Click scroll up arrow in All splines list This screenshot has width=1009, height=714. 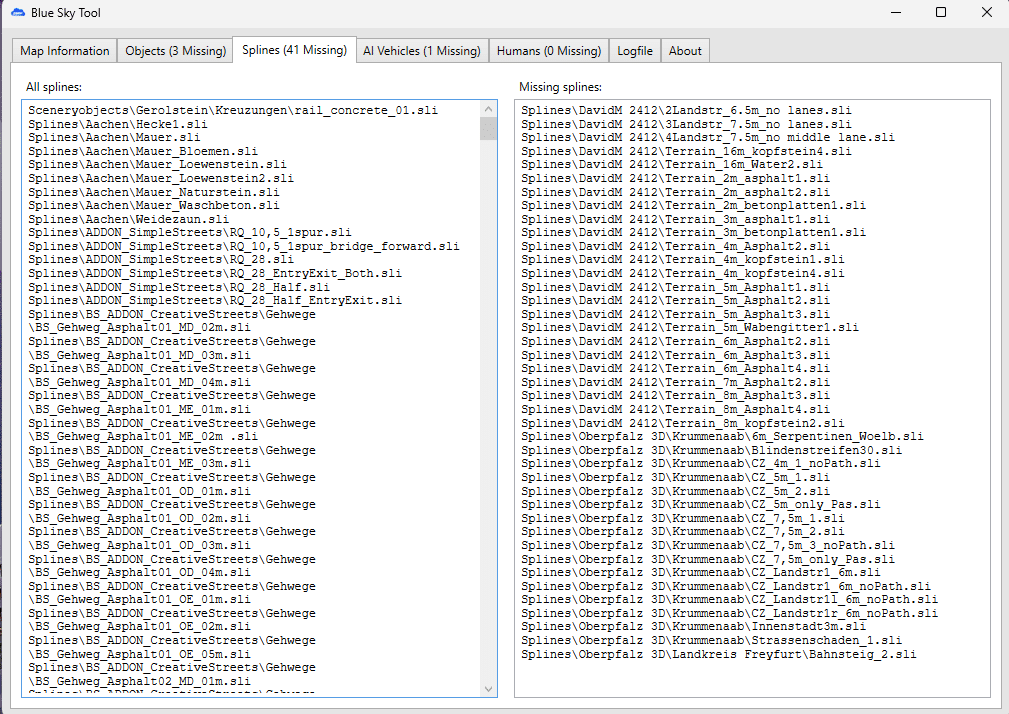tap(489, 109)
